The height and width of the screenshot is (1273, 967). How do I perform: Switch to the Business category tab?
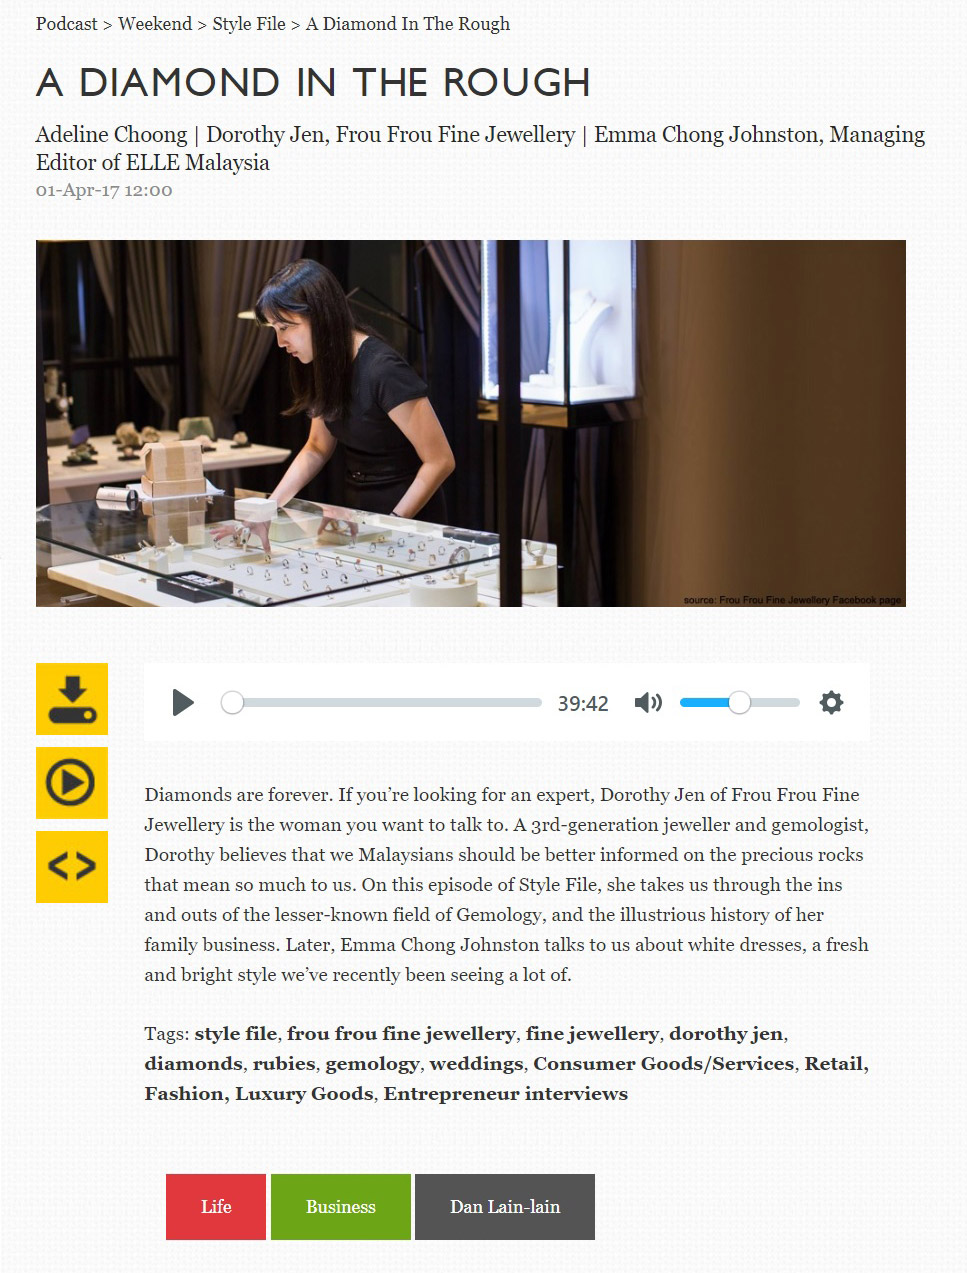pyautogui.click(x=341, y=1207)
